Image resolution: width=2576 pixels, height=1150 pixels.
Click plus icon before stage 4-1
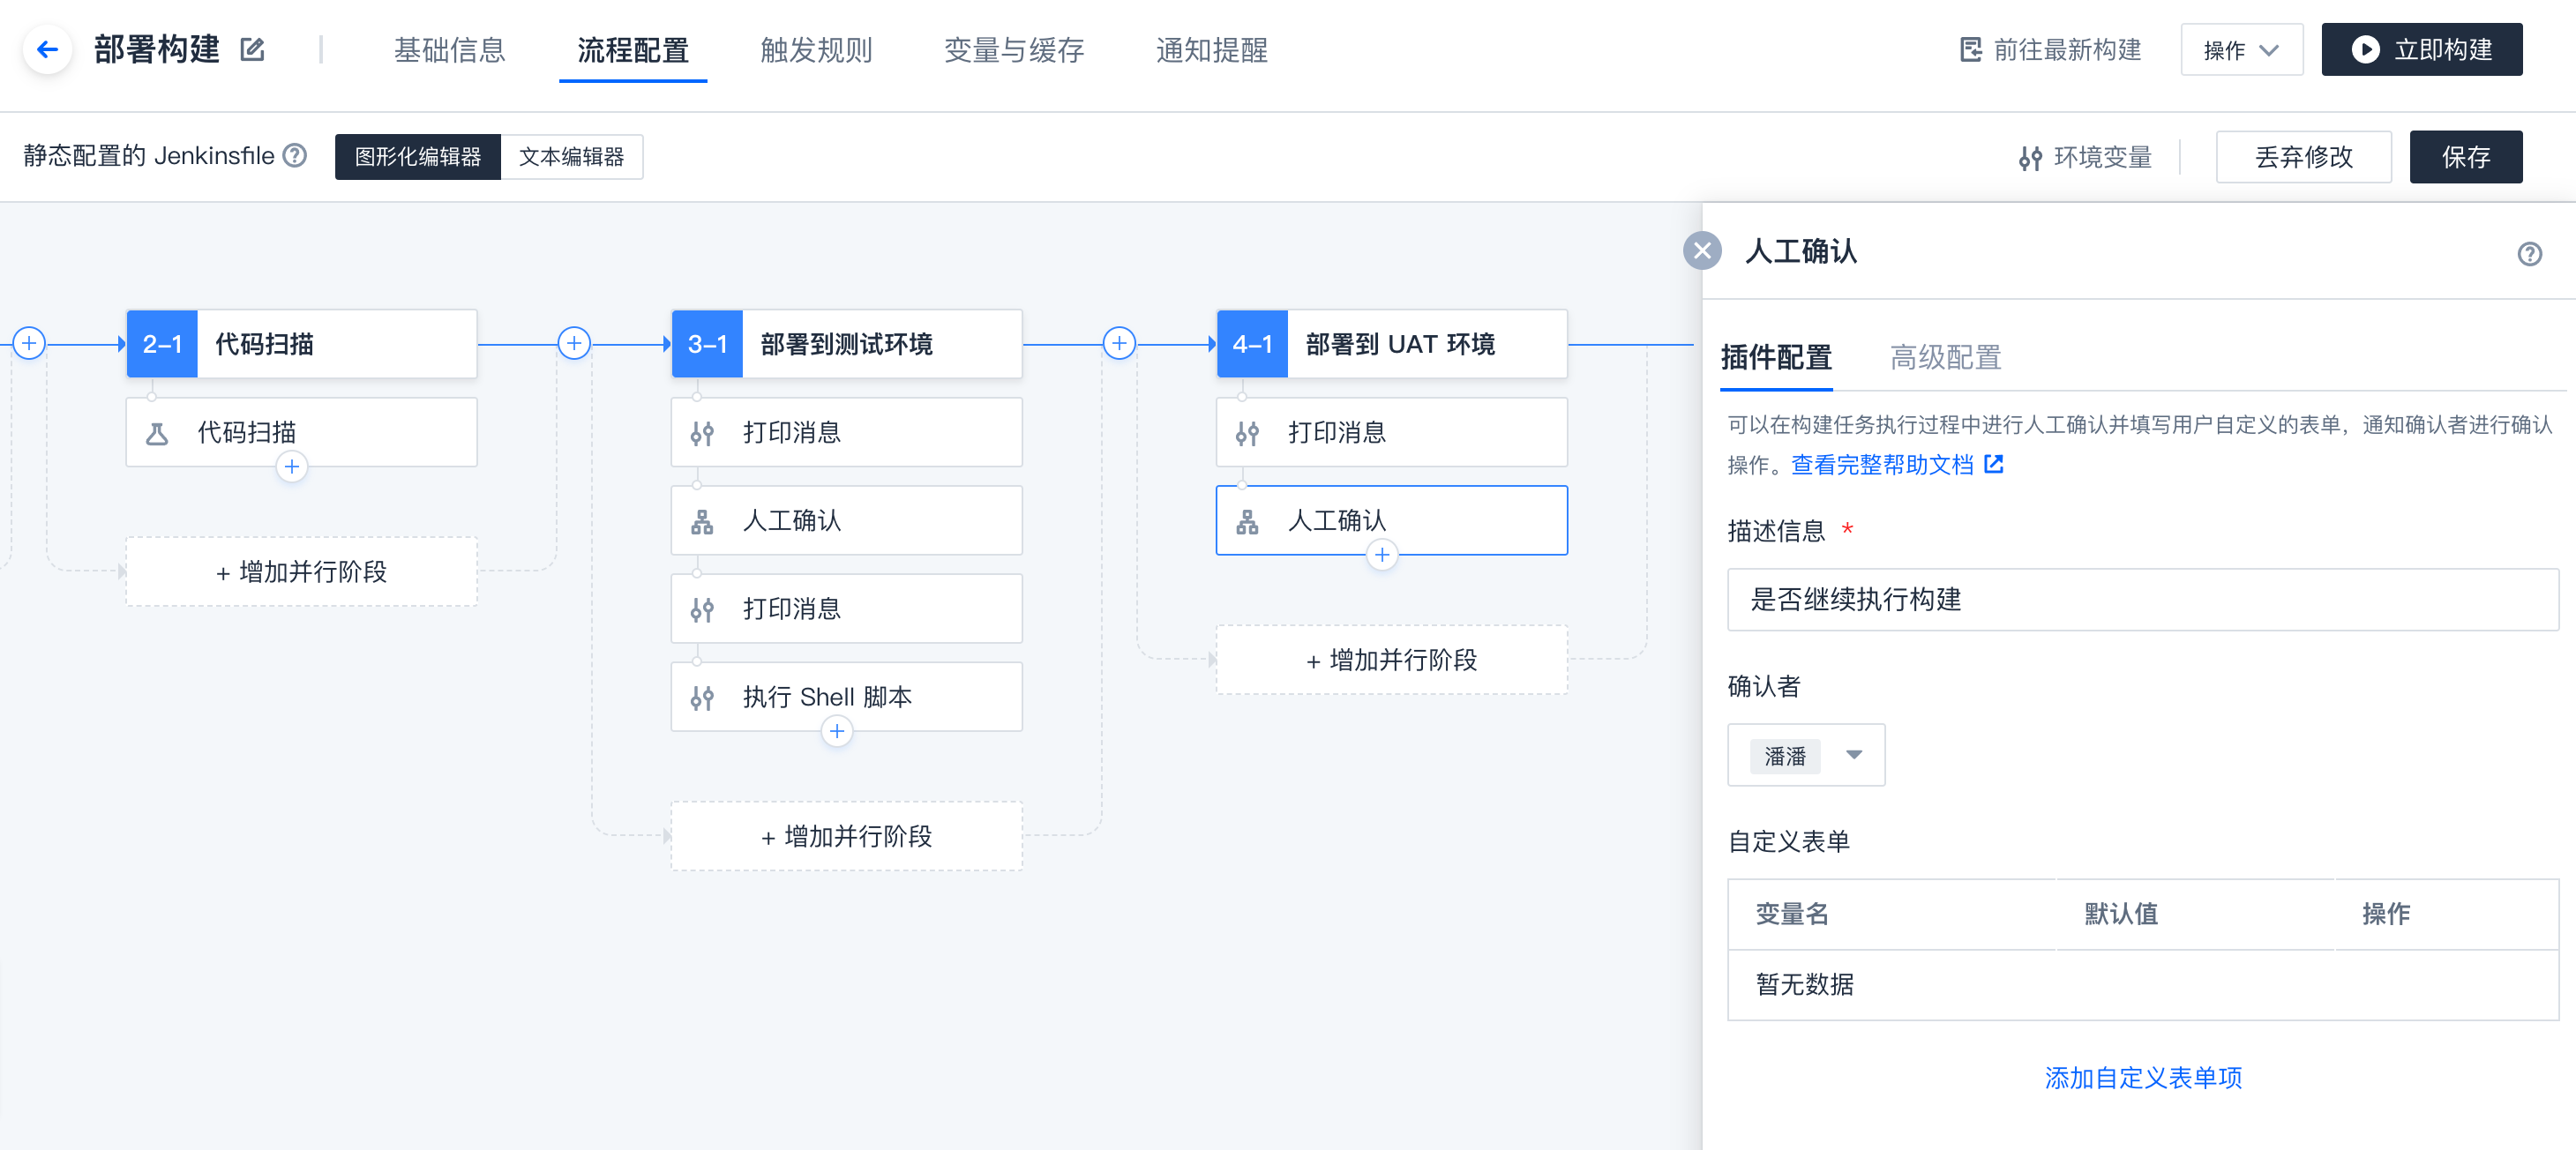pos(1119,343)
